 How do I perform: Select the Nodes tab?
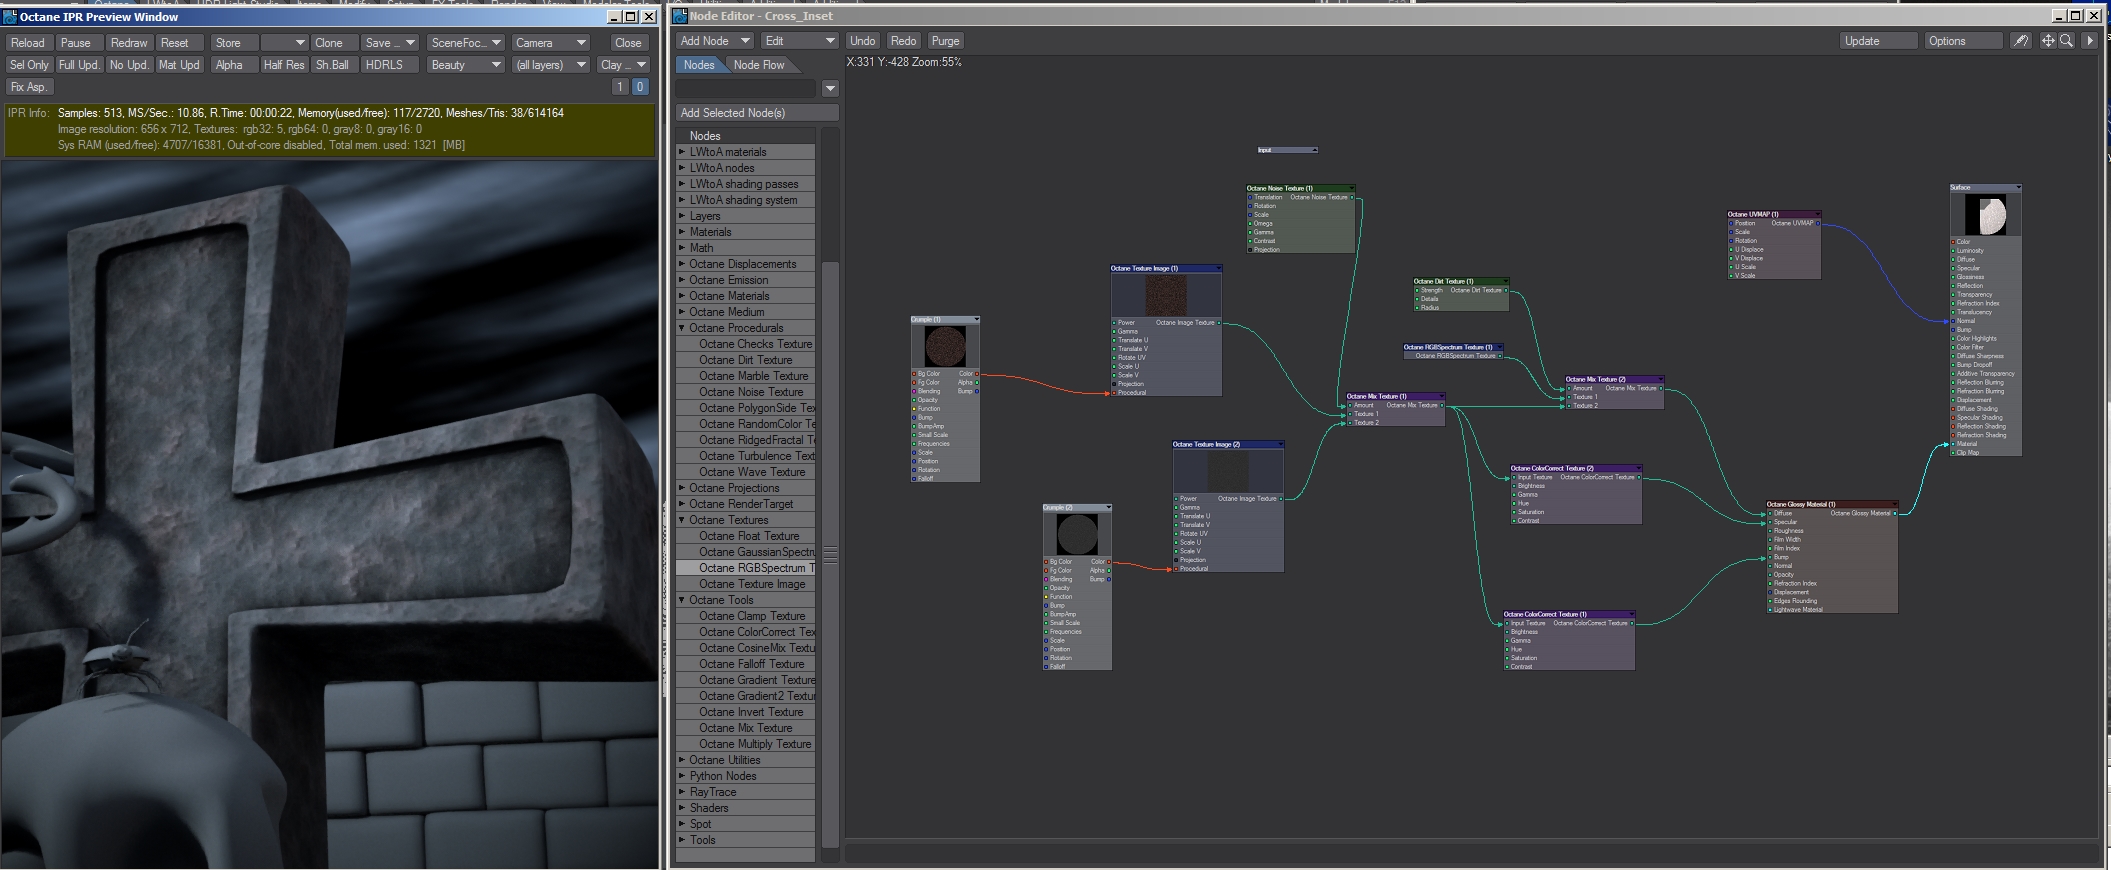coord(699,65)
